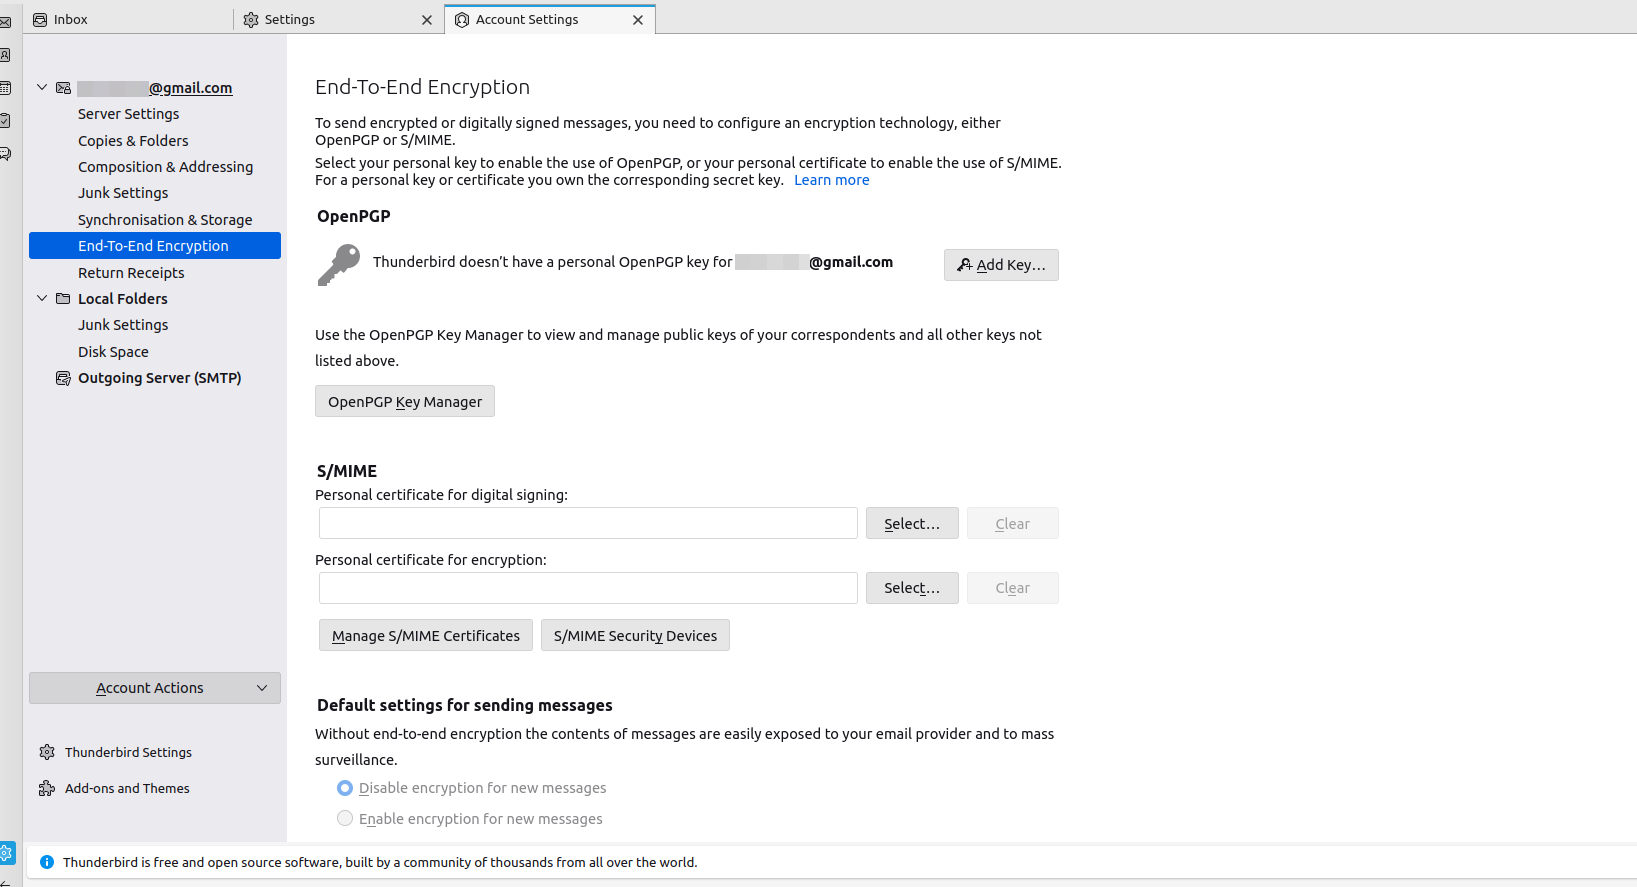Open the Tasks space icon

coord(5,121)
